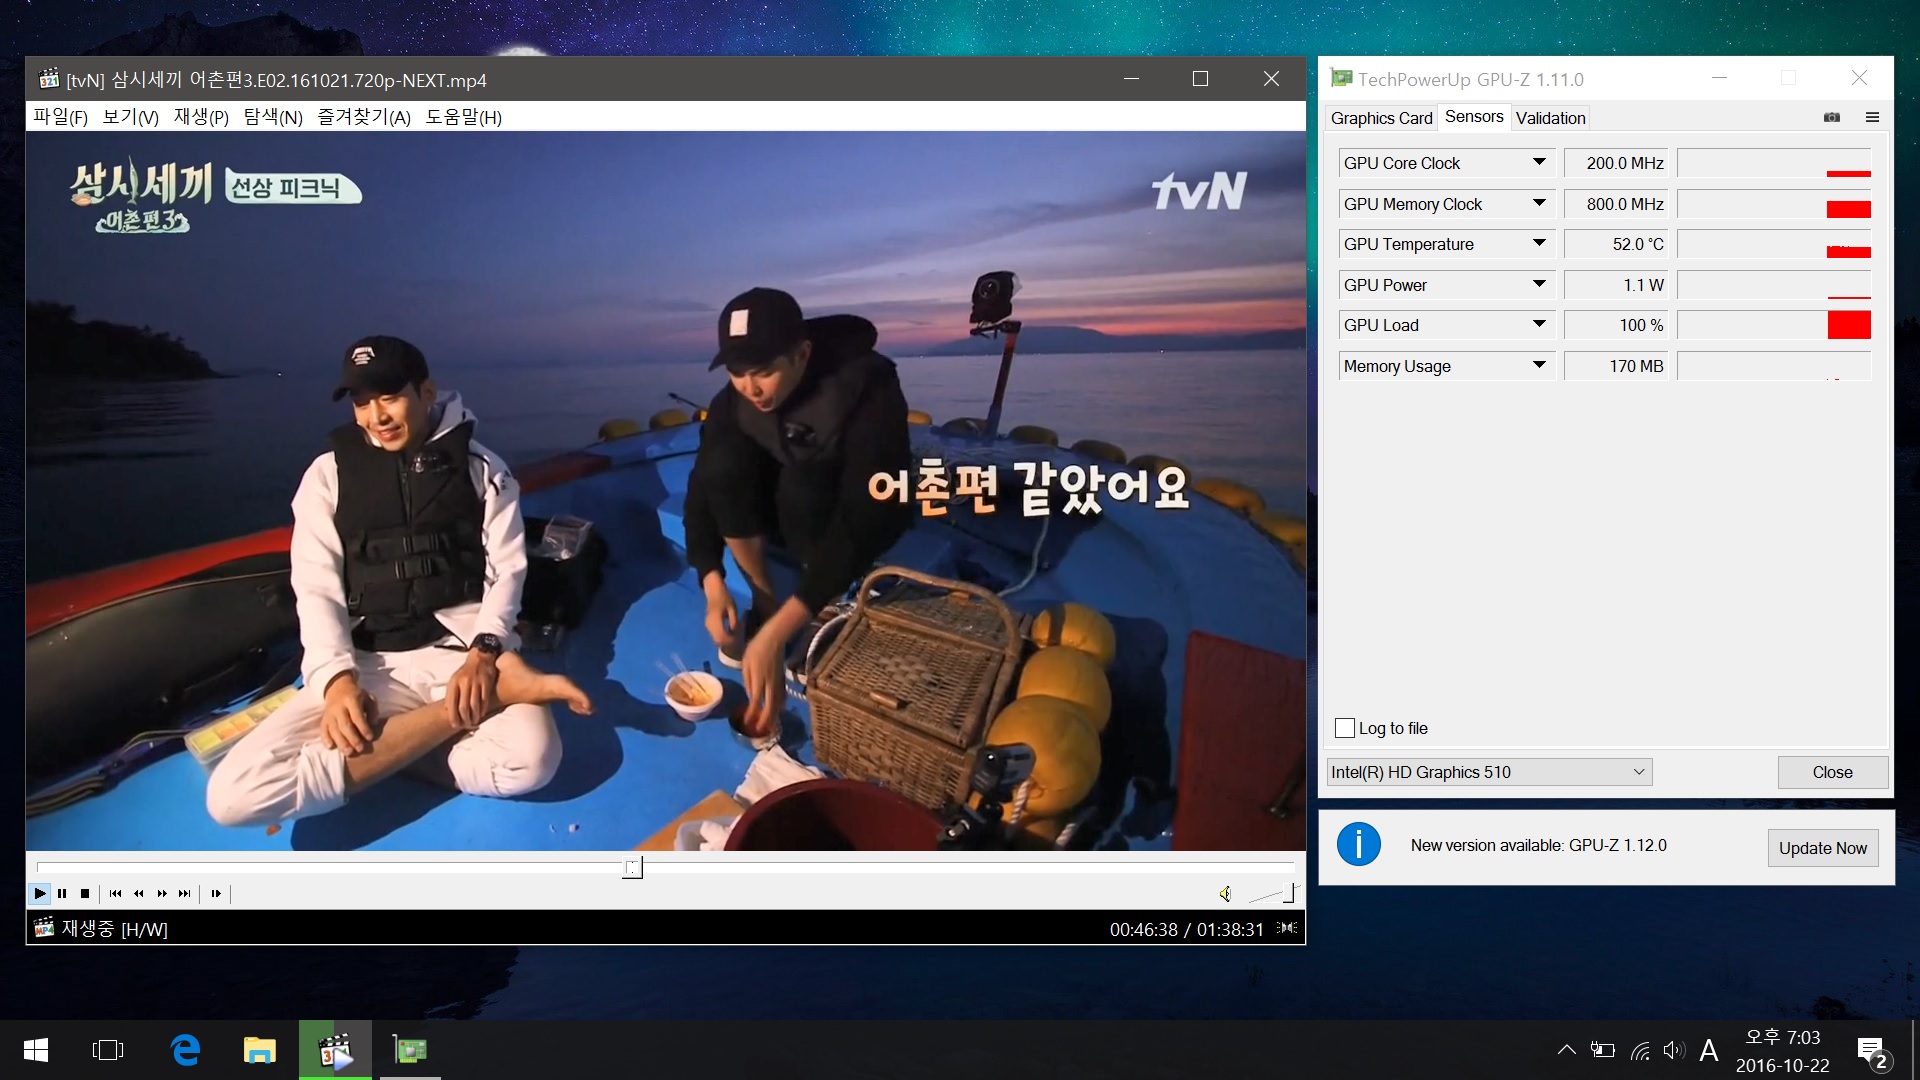Viewport: 1920px width, 1080px height.
Task: Click the New version available: GPU-Z 1.12.0 text
Action: (x=1538, y=845)
